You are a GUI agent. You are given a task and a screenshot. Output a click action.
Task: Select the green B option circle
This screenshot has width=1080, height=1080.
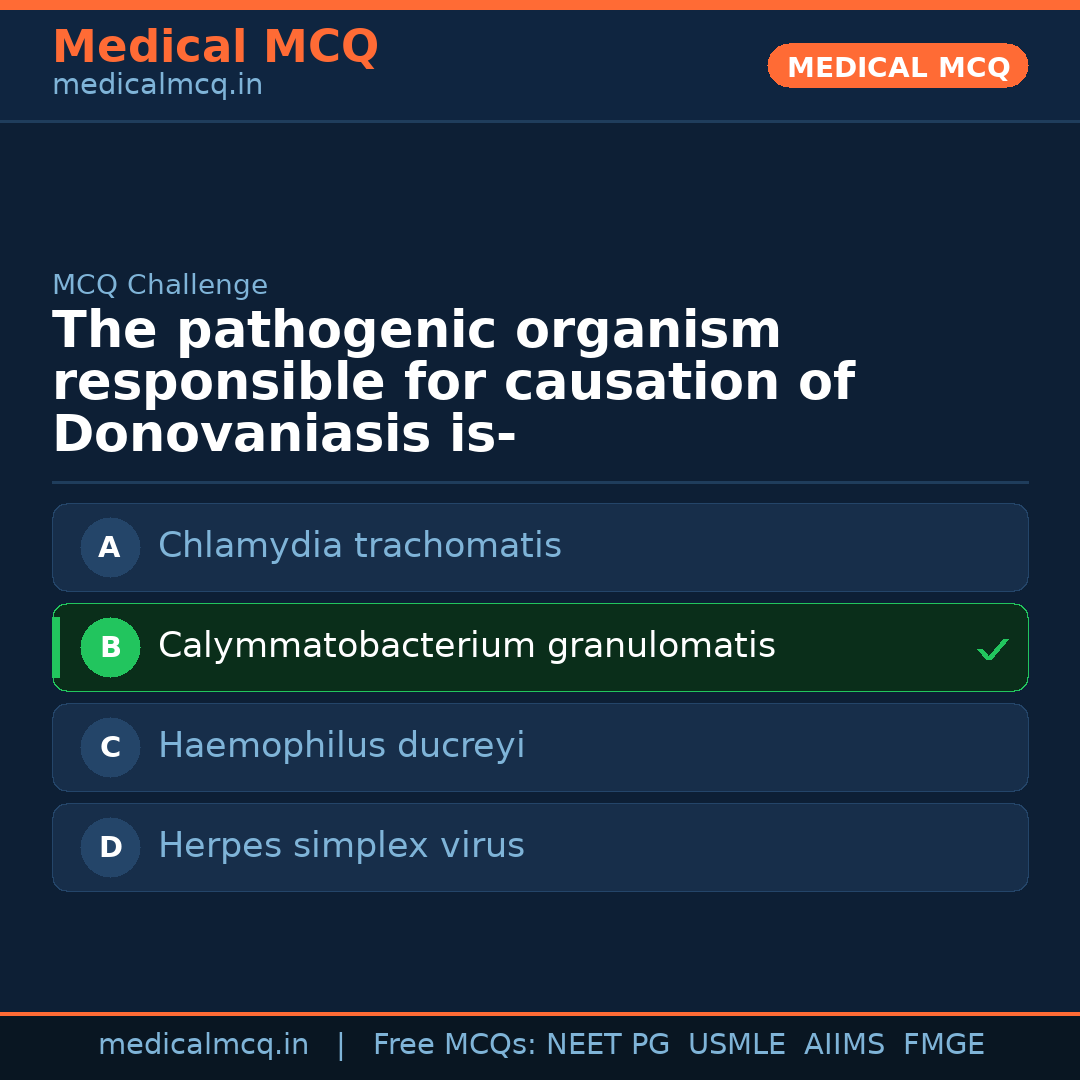[x=110, y=647]
